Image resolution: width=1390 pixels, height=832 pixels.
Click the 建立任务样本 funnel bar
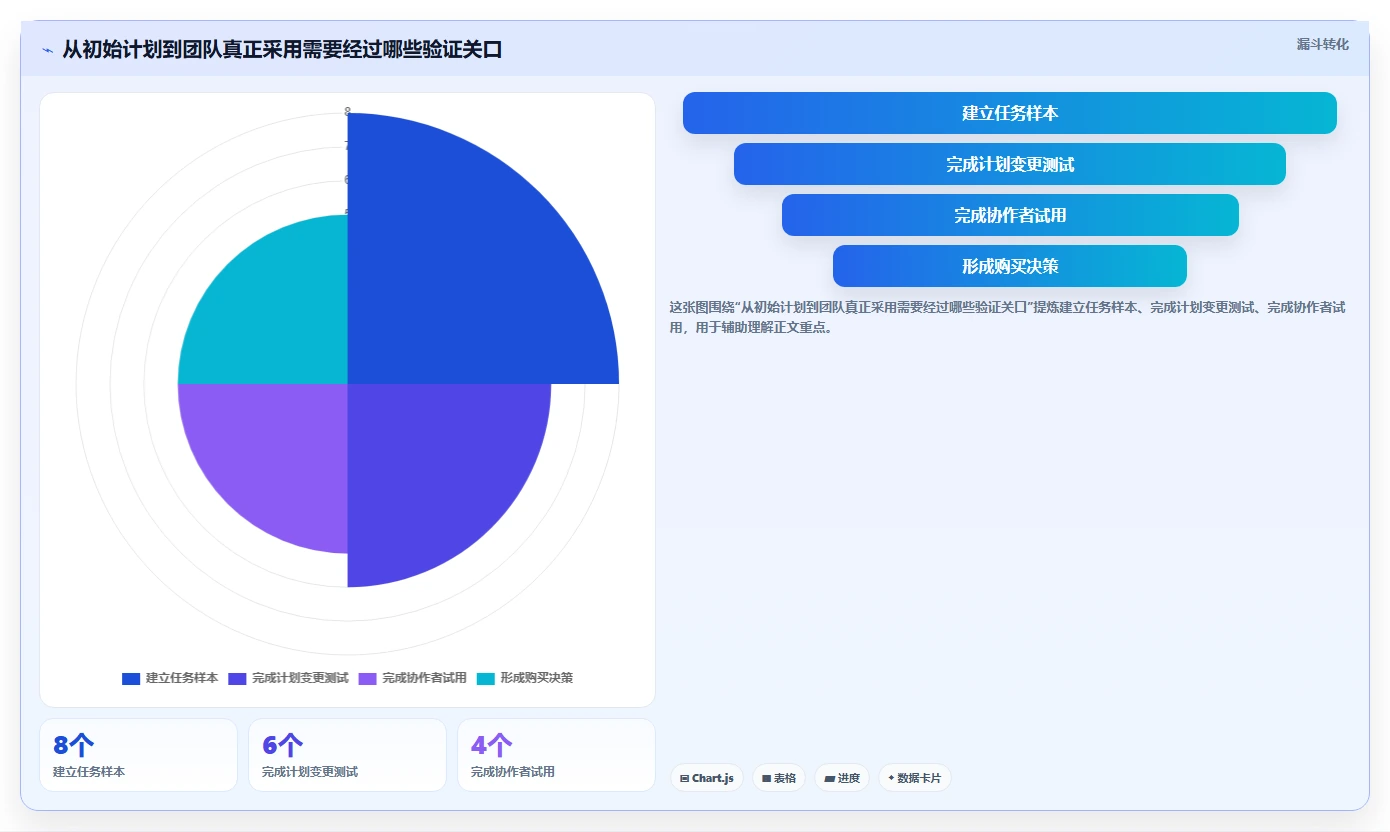pyautogui.click(x=1010, y=113)
